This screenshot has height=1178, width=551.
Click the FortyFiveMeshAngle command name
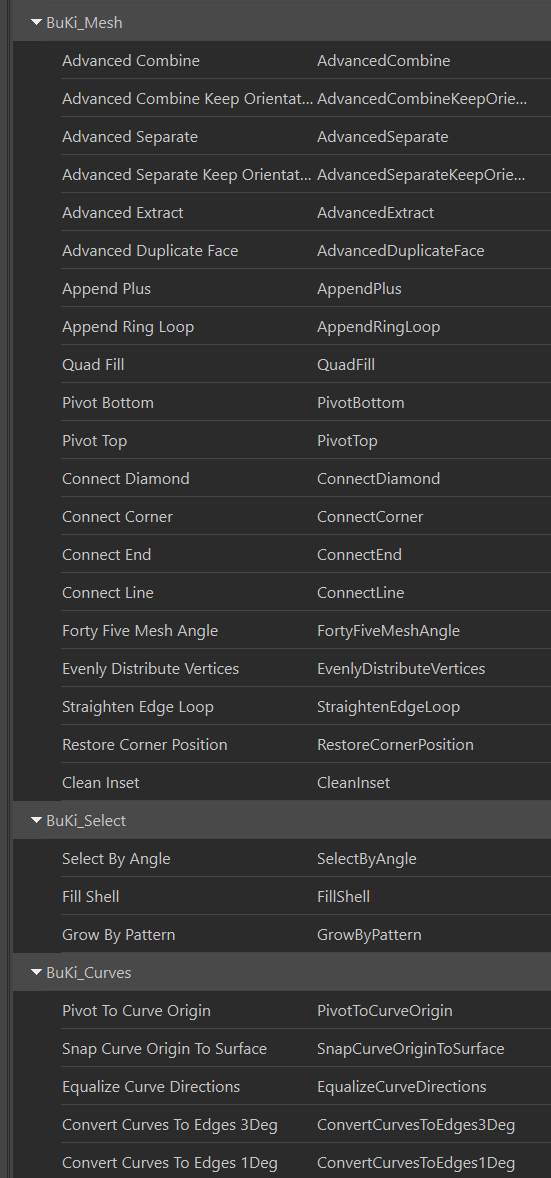point(389,630)
